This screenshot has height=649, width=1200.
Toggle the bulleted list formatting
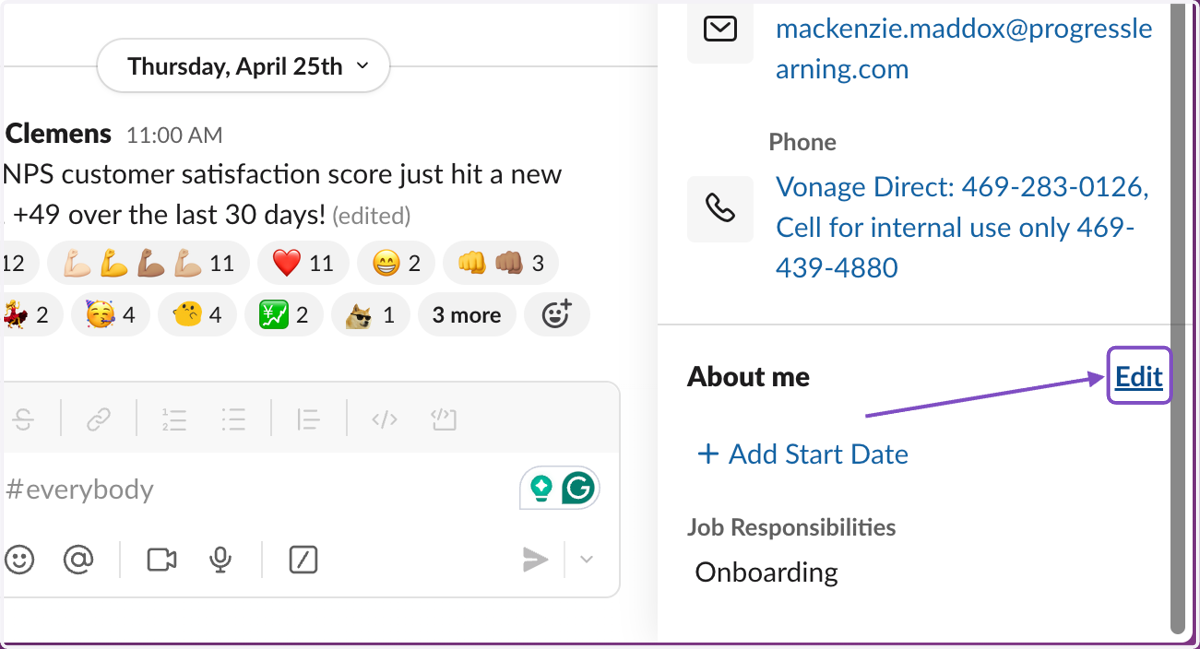[234, 420]
